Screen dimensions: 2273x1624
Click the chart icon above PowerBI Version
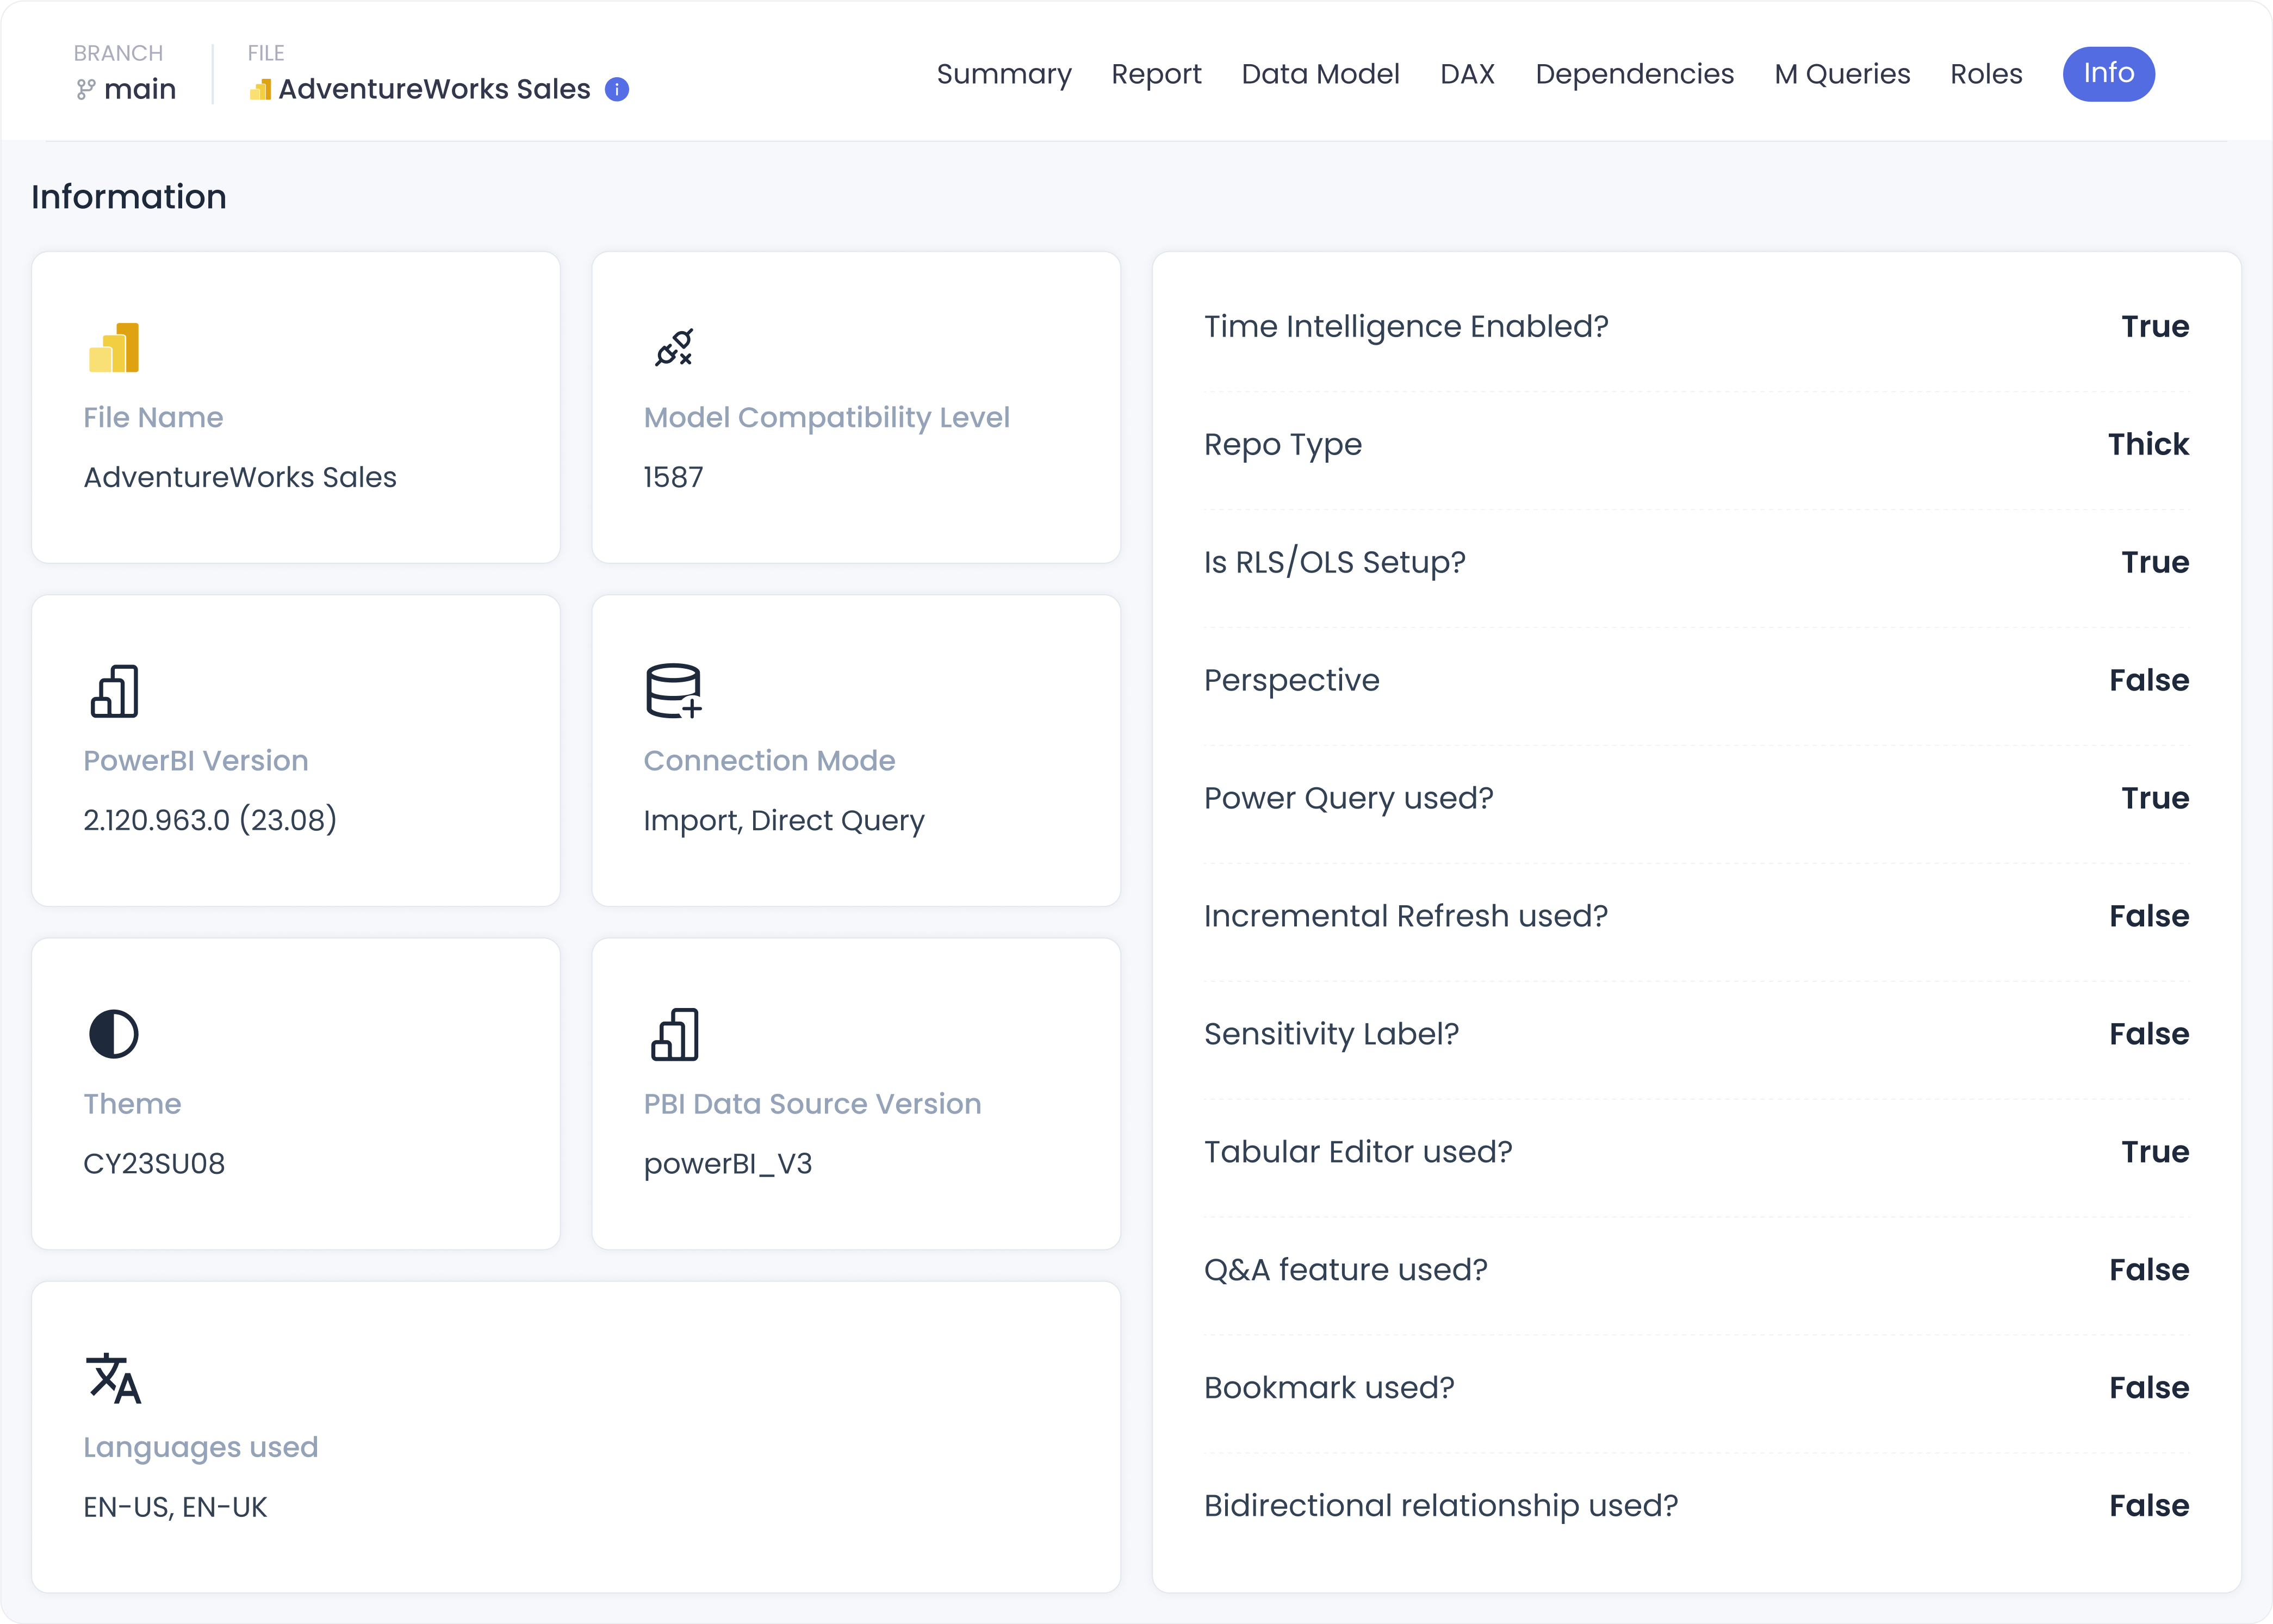(114, 691)
